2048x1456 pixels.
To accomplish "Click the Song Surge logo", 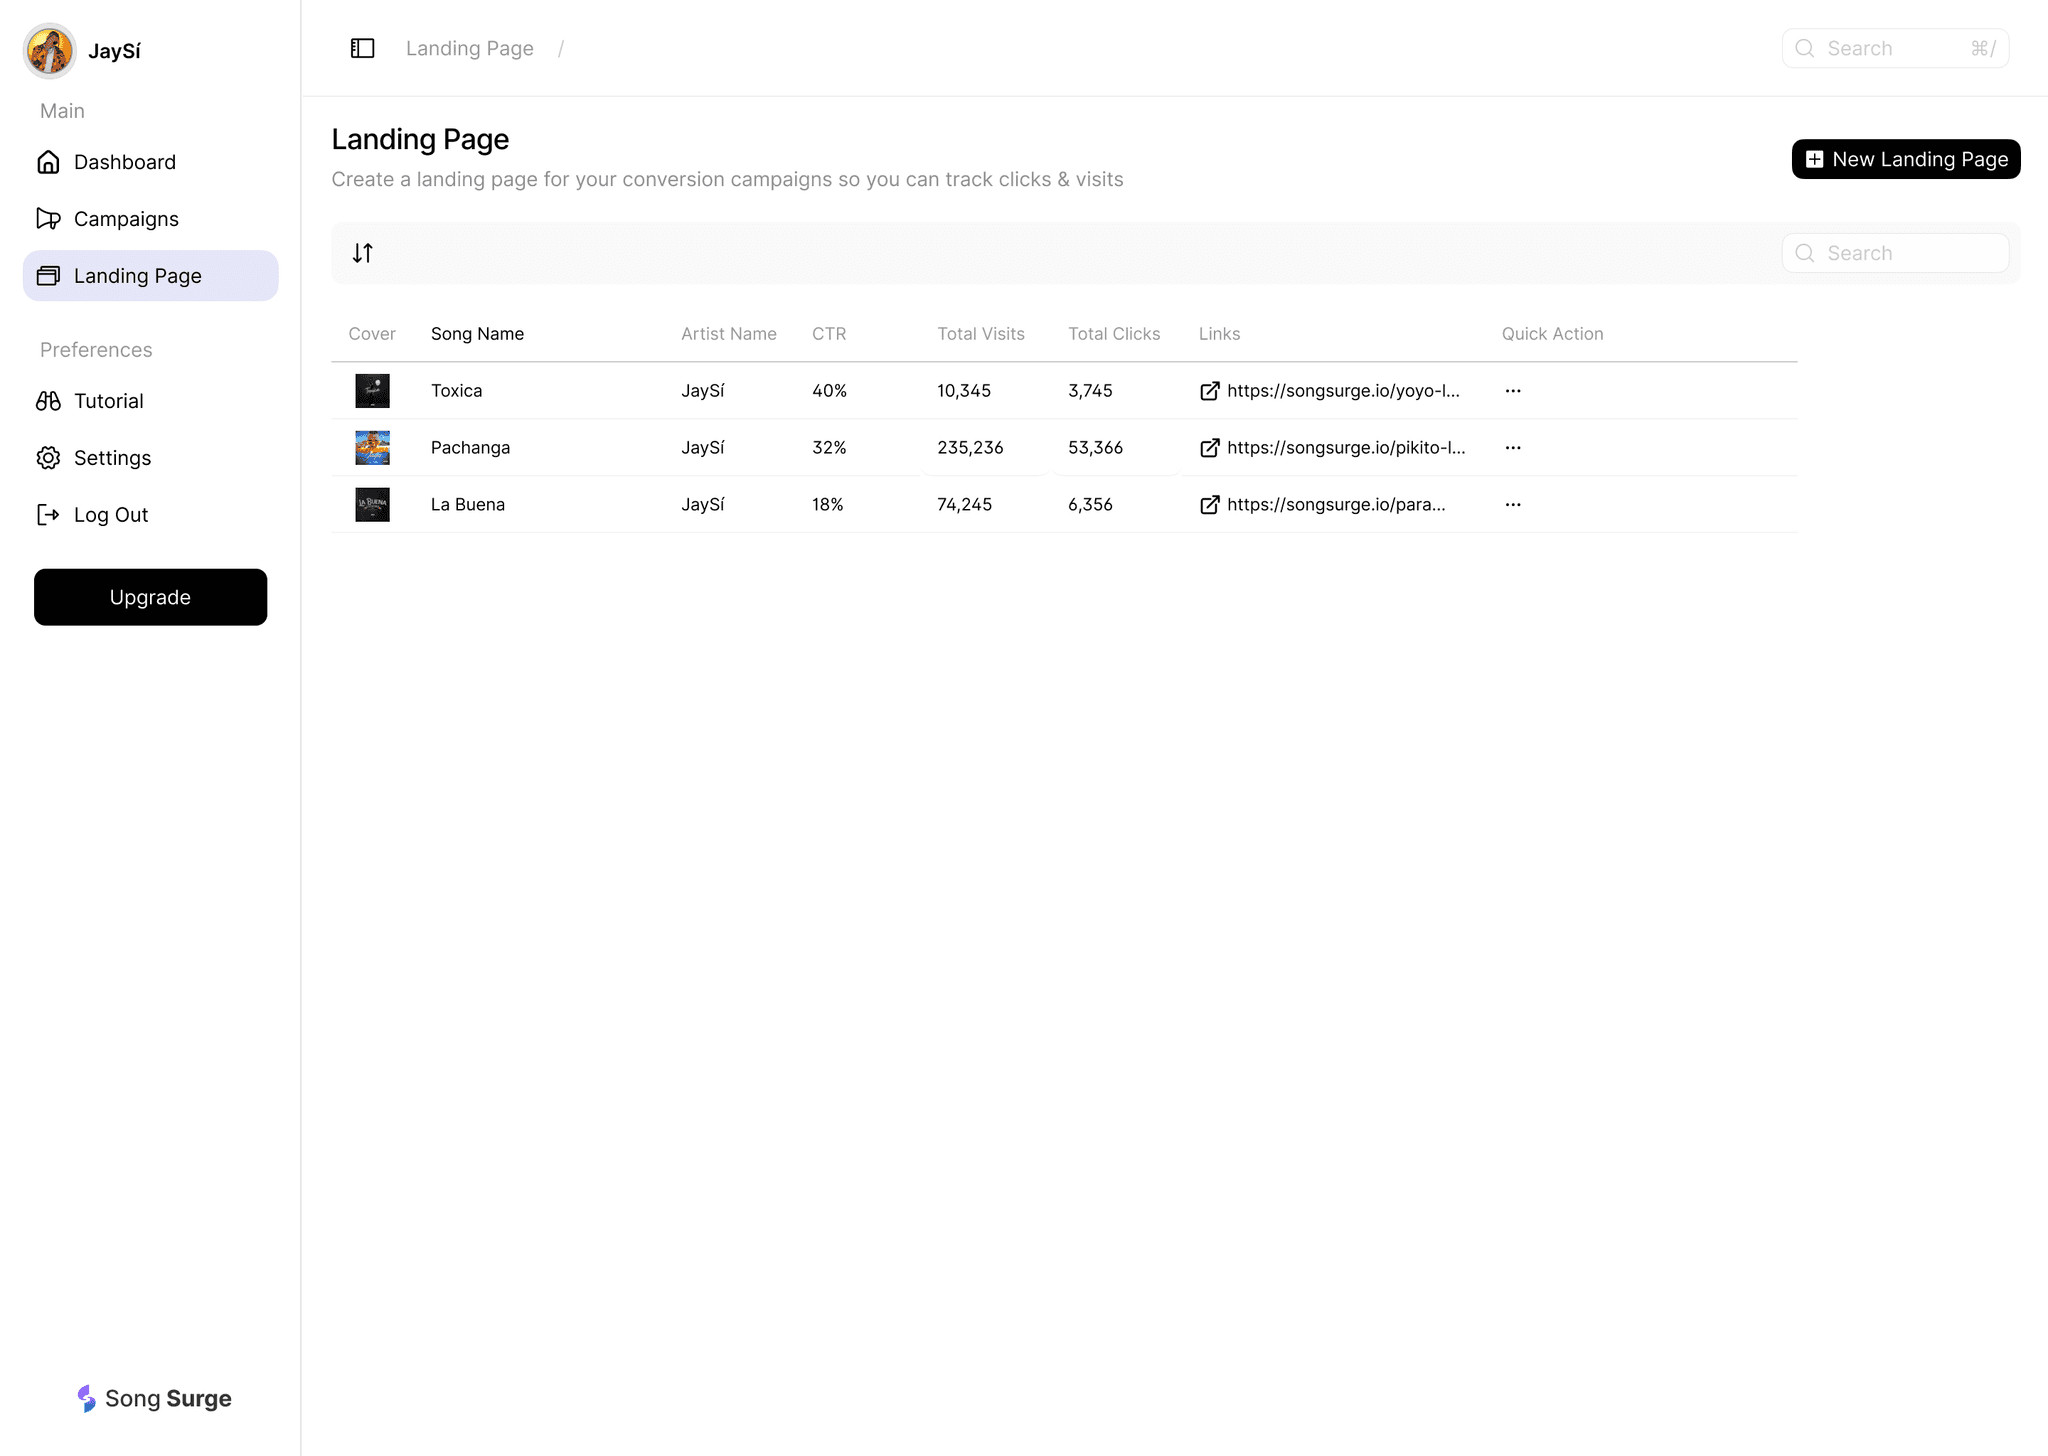I will 154,1398.
